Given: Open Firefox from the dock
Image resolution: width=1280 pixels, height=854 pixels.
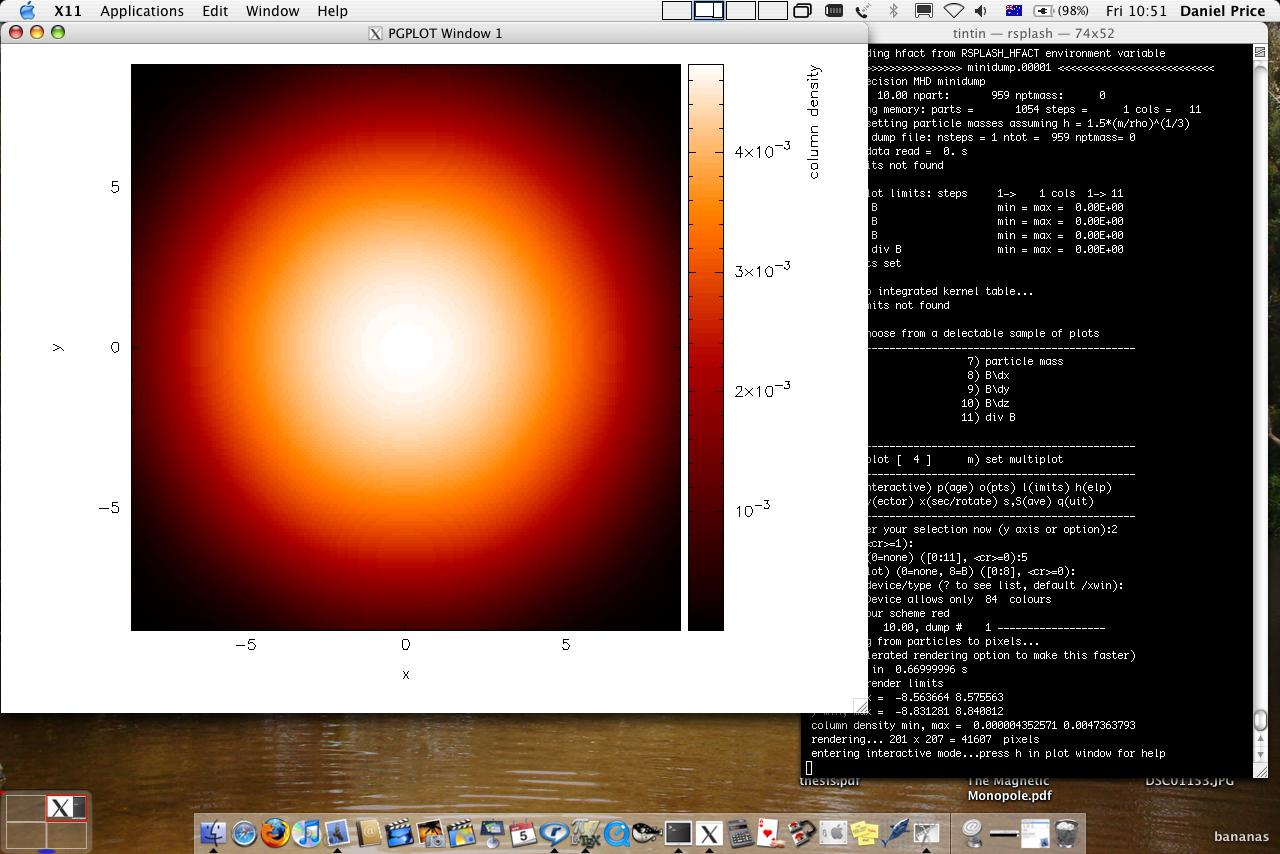Looking at the screenshot, I should tap(276, 832).
